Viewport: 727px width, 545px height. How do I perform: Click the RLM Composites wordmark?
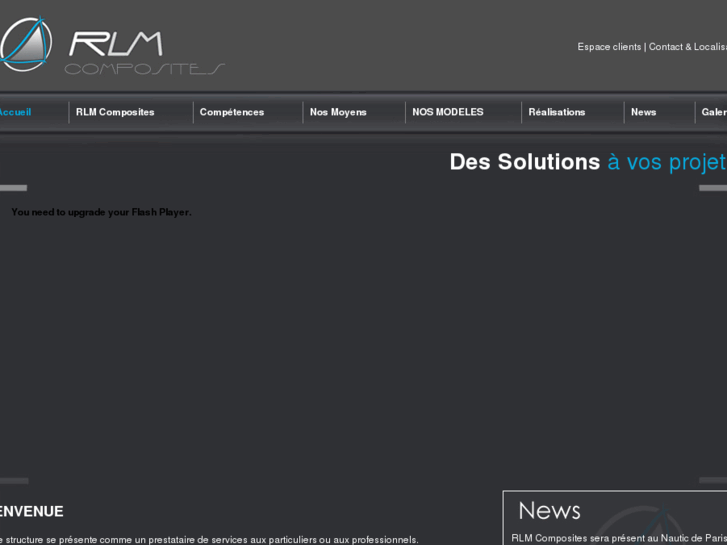[145, 52]
